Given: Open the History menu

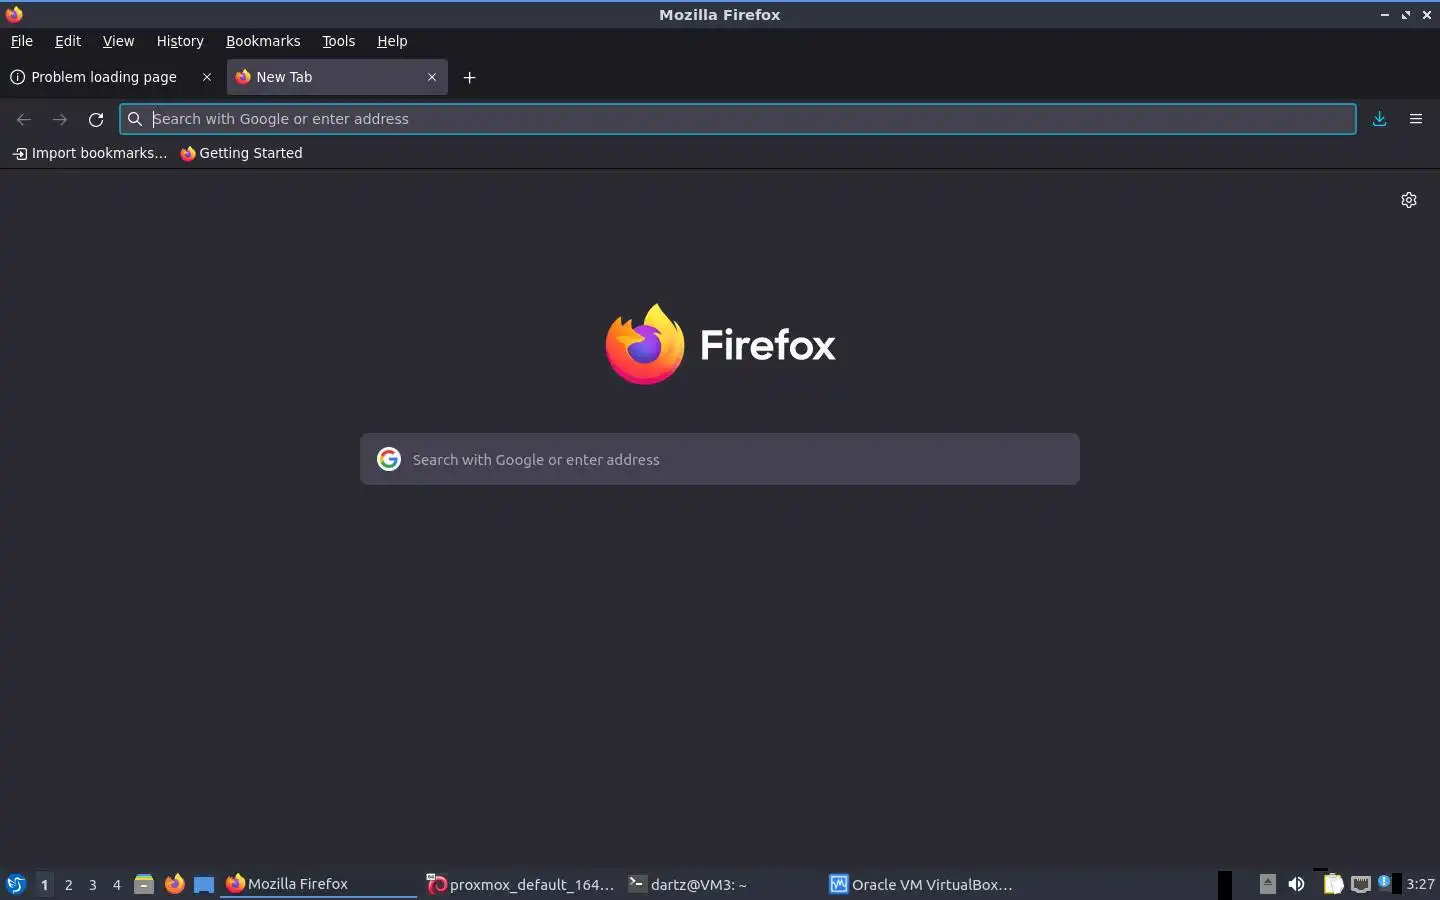Looking at the screenshot, I should (180, 41).
